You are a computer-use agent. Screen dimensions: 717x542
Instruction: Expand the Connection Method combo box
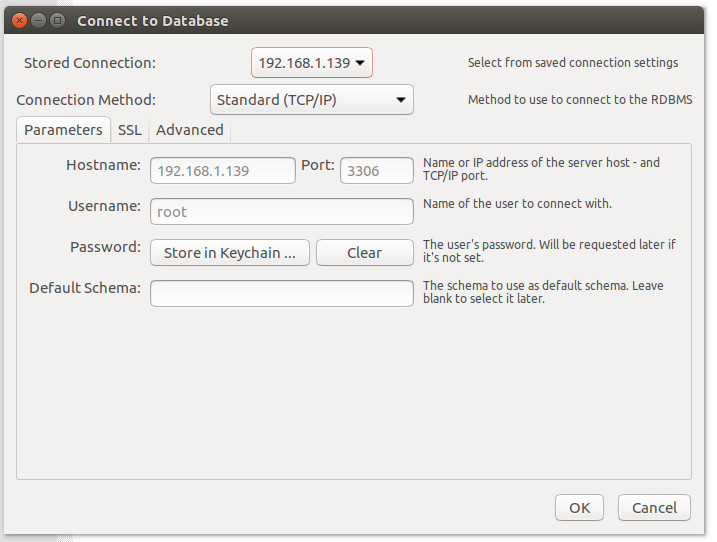[311, 100]
